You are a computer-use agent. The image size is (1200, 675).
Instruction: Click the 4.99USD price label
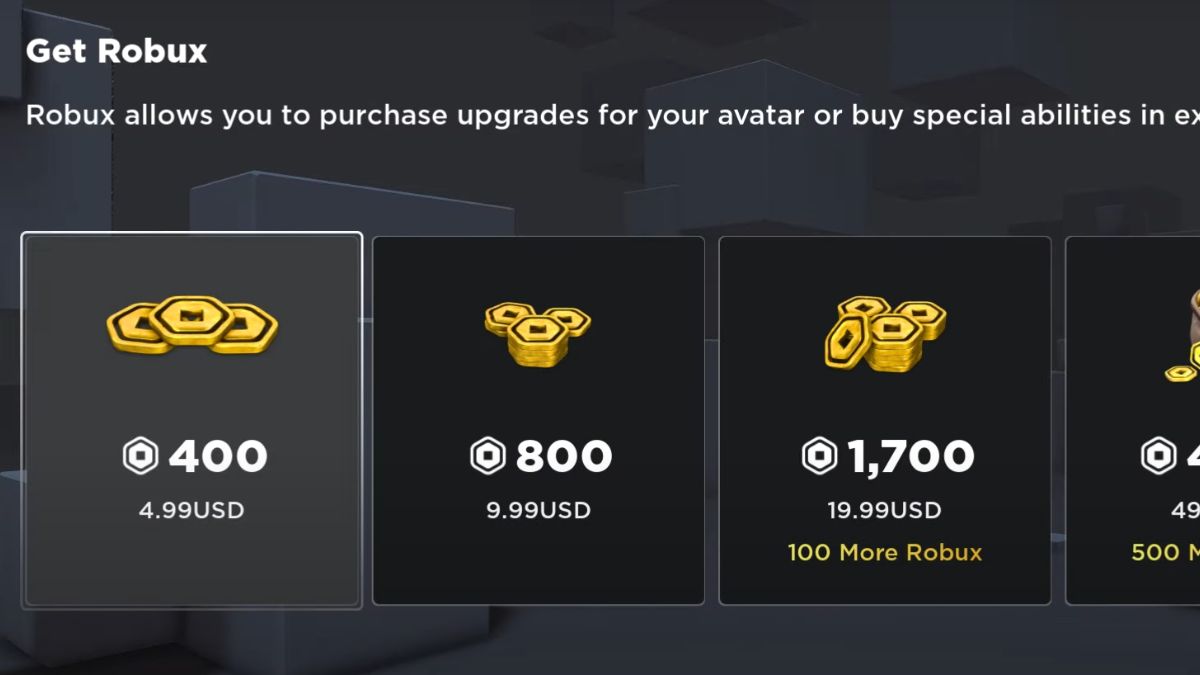tap(192, 509)
